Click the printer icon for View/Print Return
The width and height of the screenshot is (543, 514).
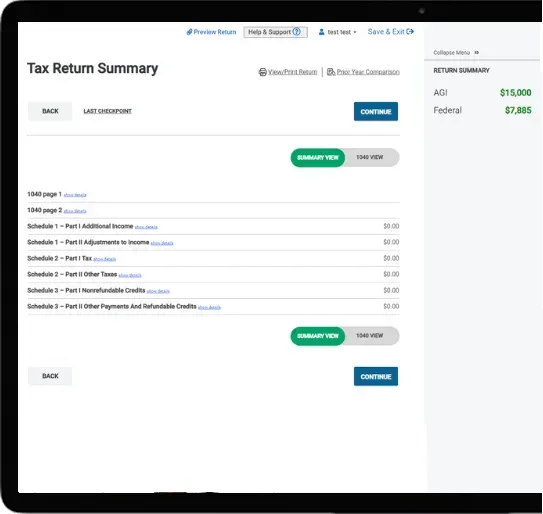click(262, 72)
